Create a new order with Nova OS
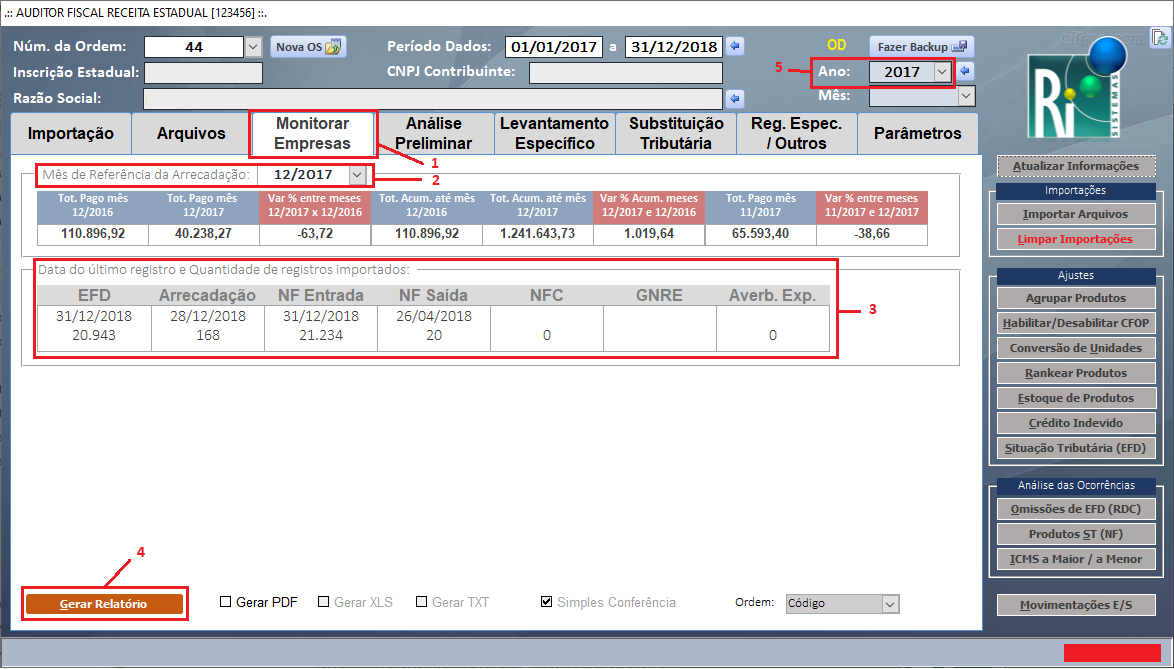Screen dimensions: 1174x669 pos(309,46)
